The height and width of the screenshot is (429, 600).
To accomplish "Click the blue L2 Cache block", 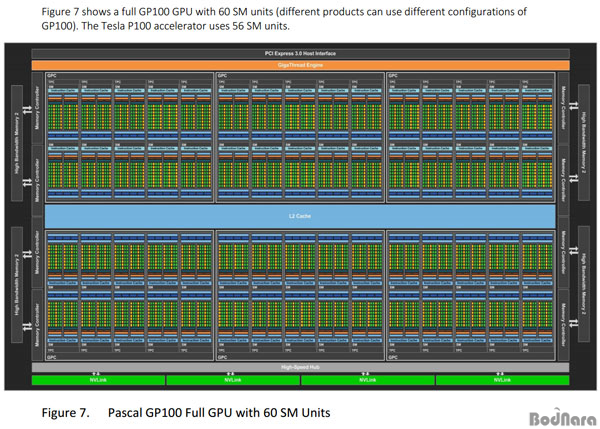I will coord(300,216).
